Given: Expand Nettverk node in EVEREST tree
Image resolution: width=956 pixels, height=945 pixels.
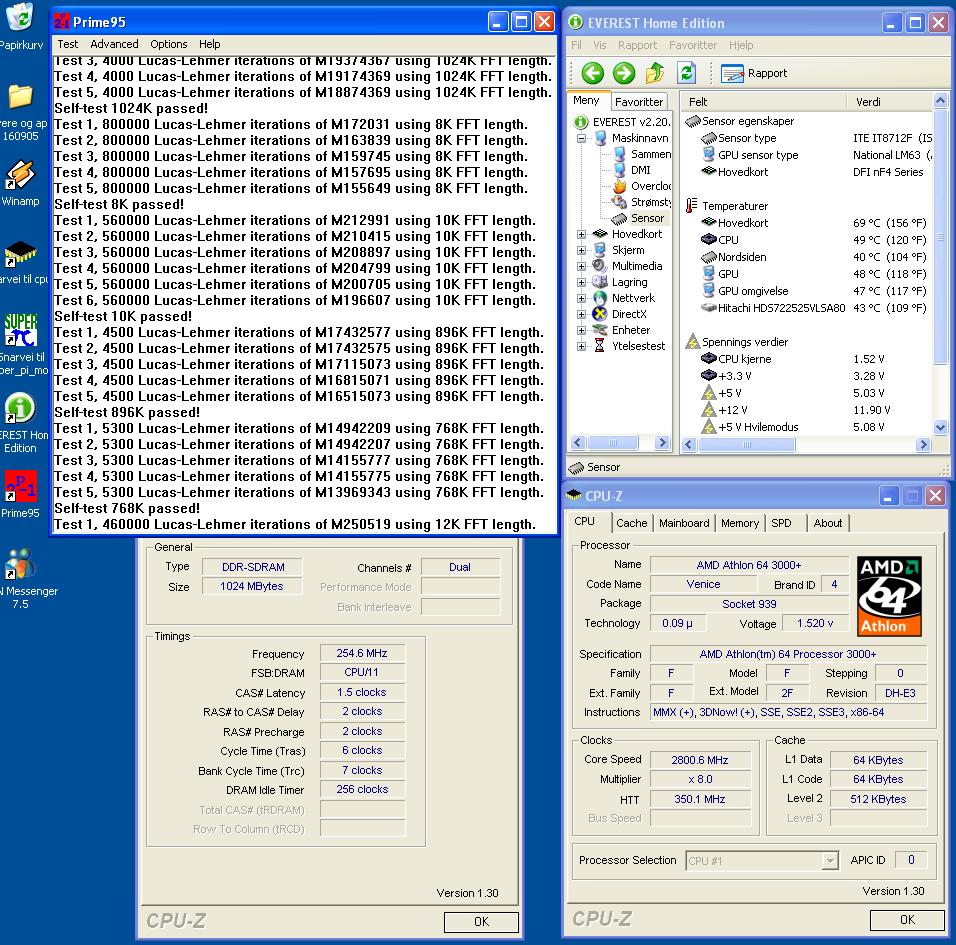Looking at the screenshot, I should 582,298.
